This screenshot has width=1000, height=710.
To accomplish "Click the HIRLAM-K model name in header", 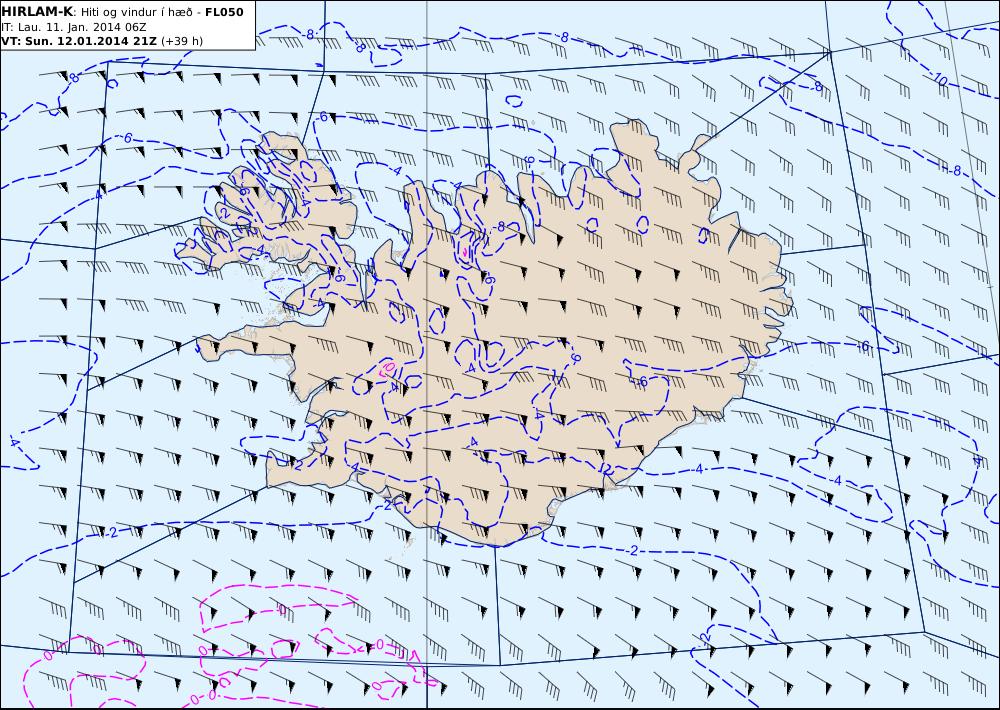I will 38,12.
